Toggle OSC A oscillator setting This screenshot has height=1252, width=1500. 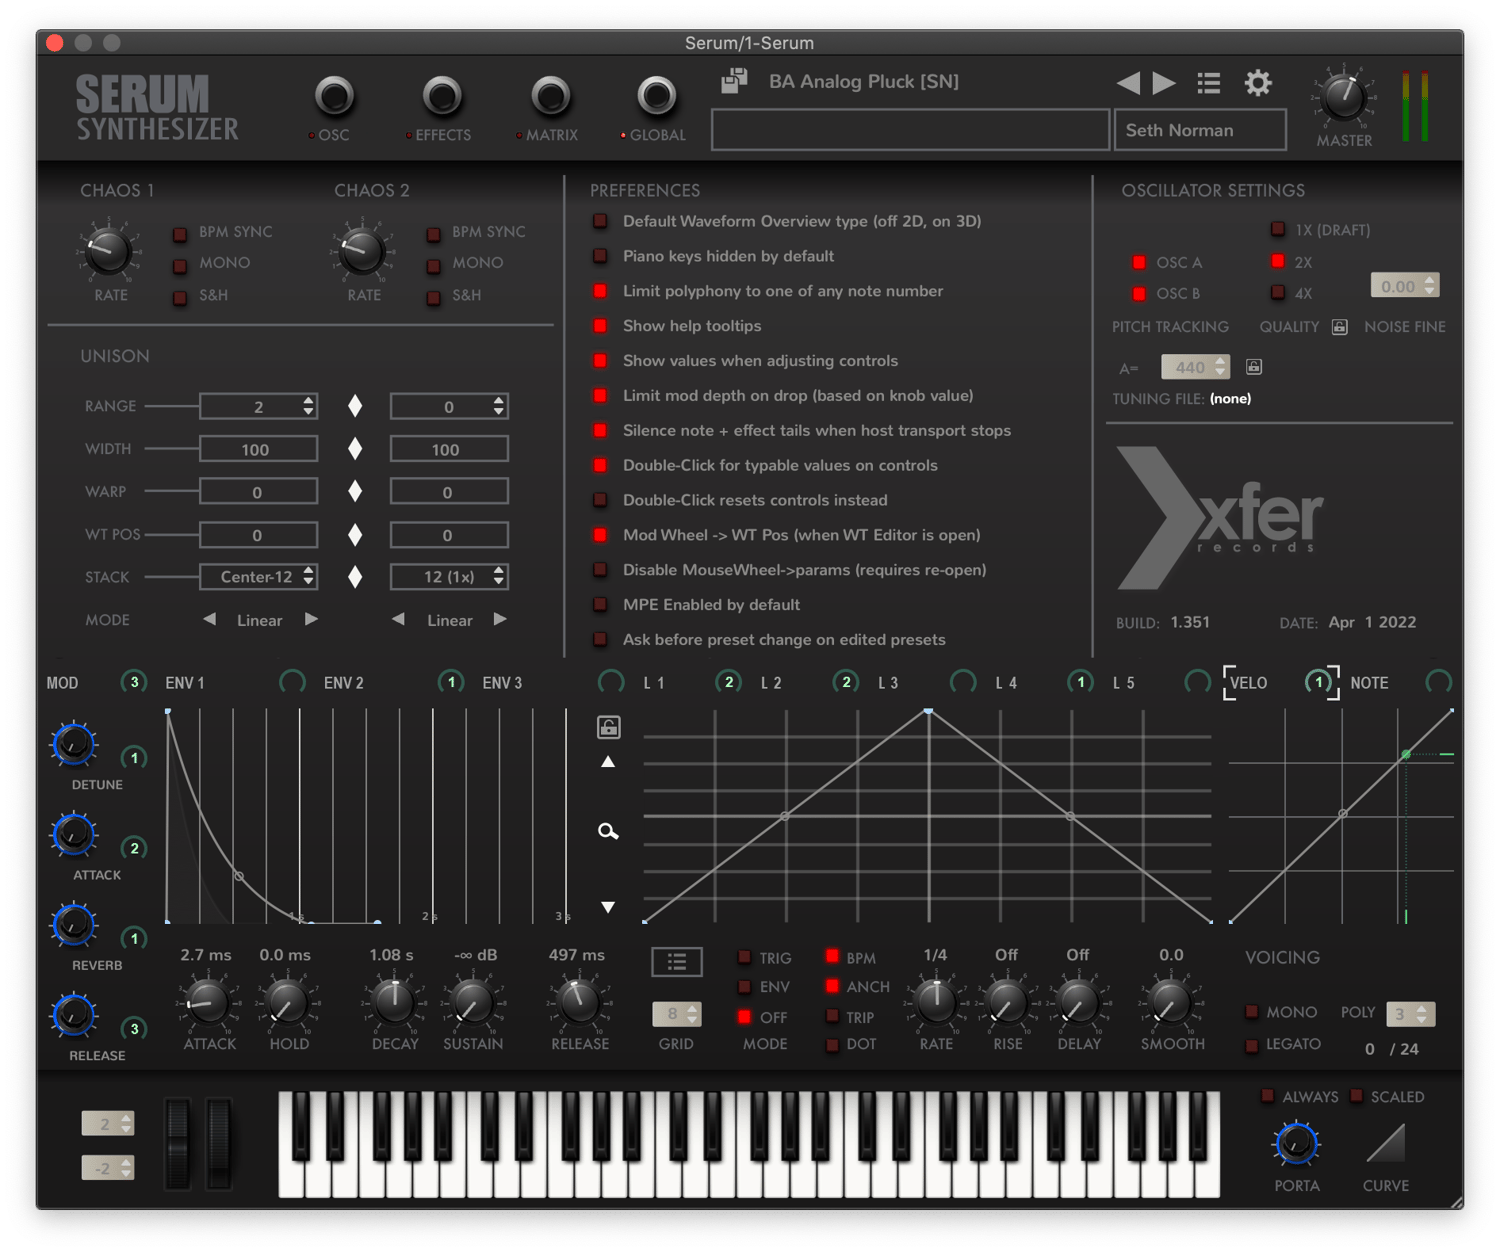[1139, 262]
